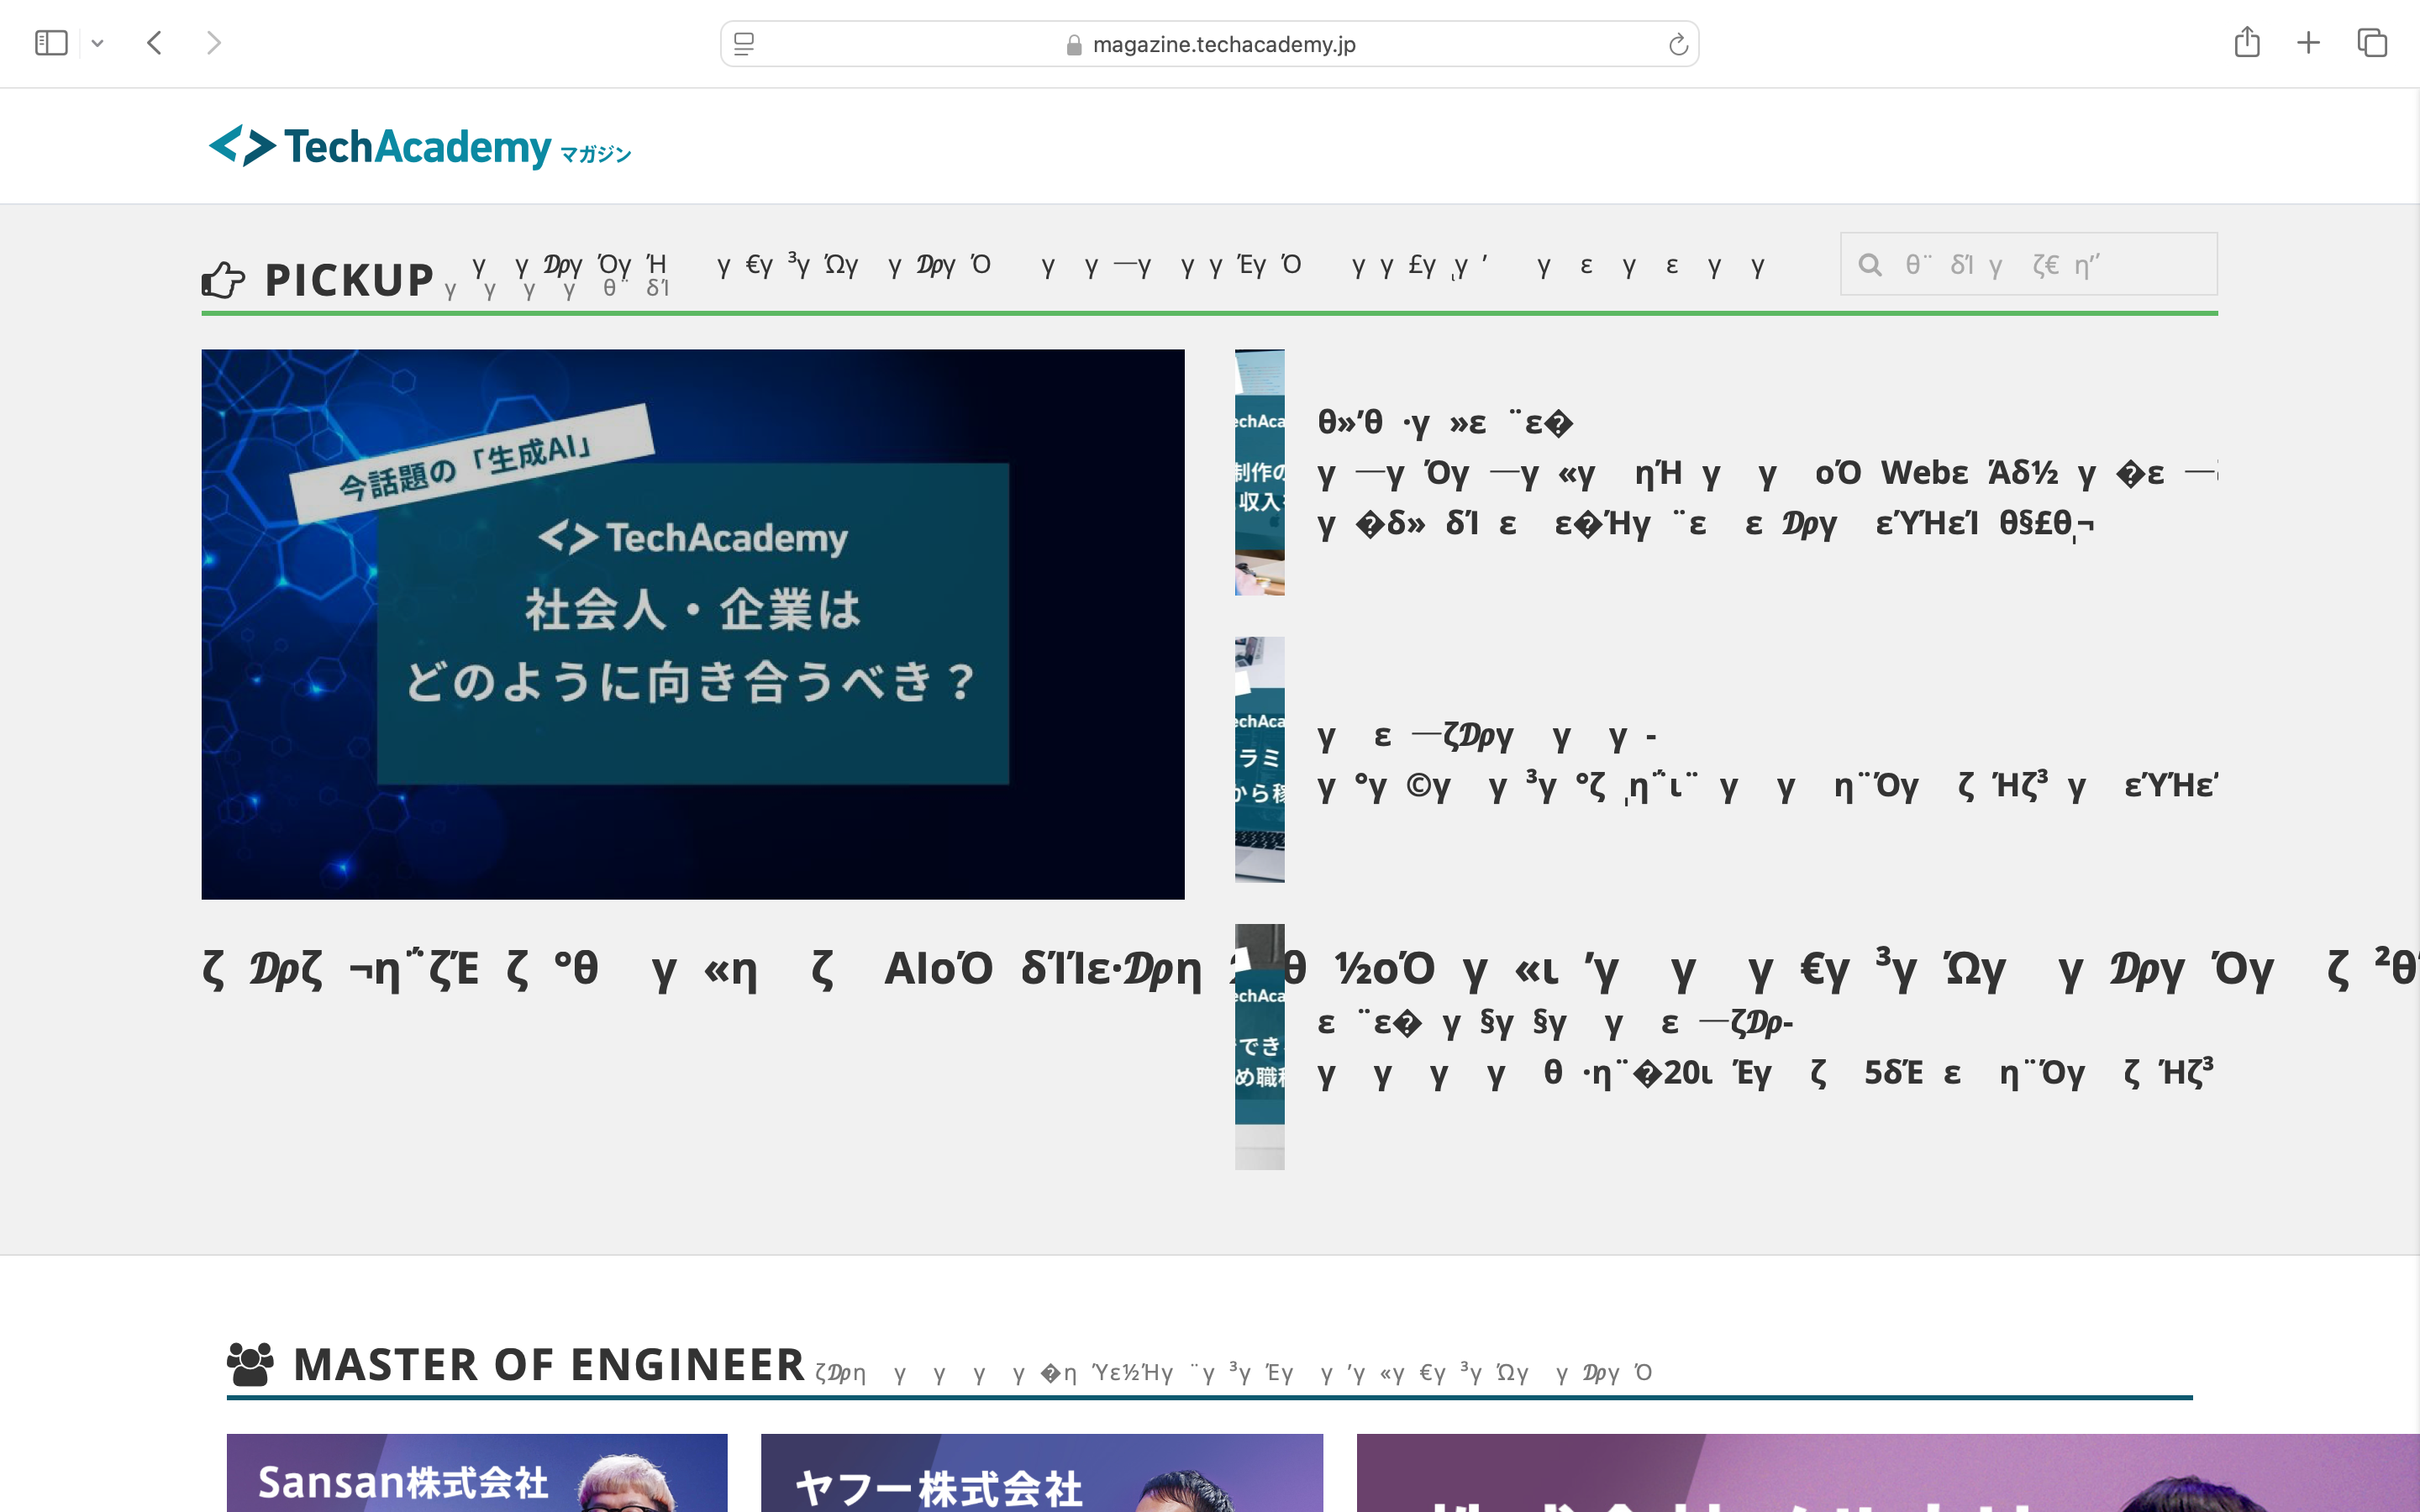Open the second pickup article thumbnail

tap(1259, 759)
